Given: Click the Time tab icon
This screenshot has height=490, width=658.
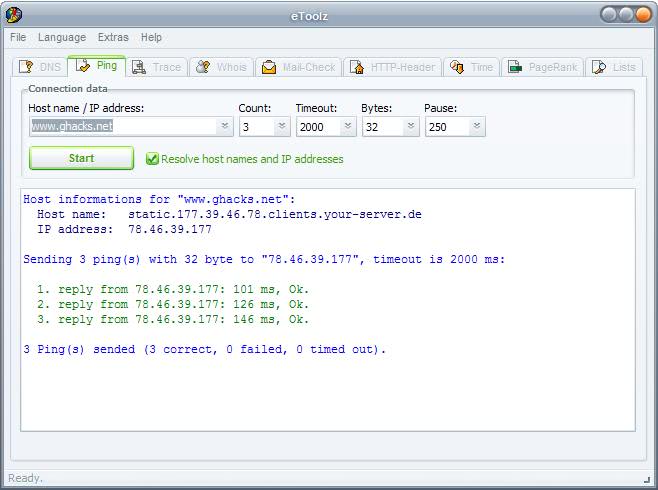Looking at the screenshot, I should [x=457, y=67].
